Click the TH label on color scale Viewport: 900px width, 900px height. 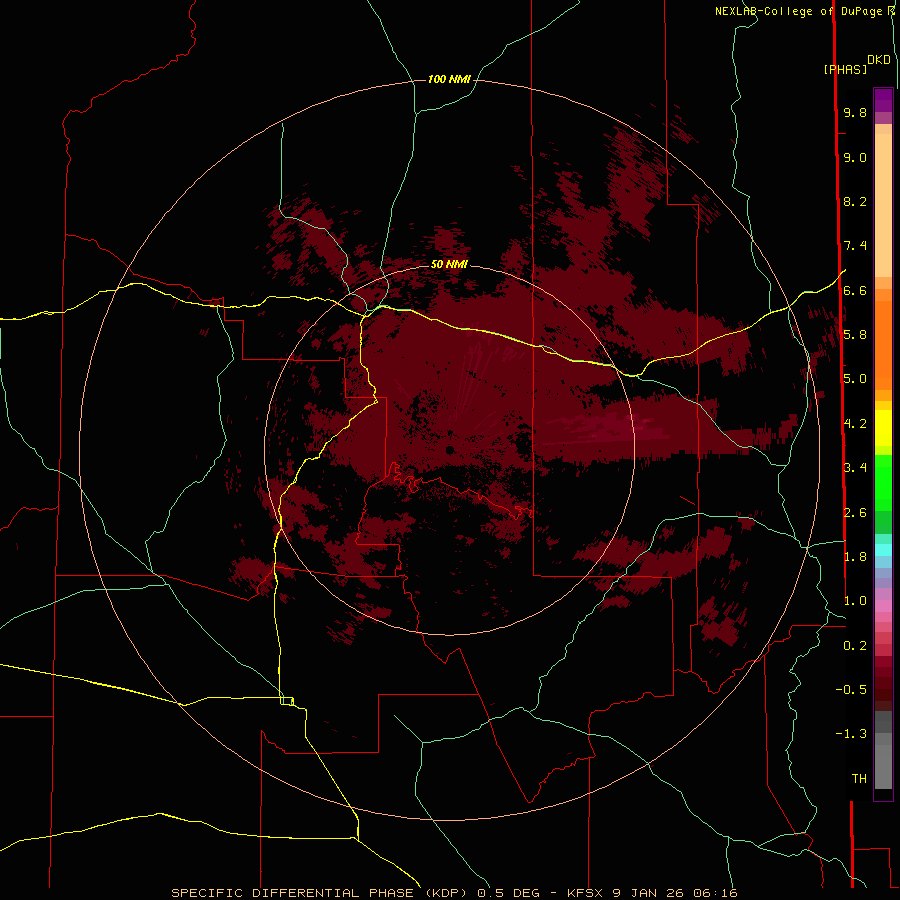859,778
